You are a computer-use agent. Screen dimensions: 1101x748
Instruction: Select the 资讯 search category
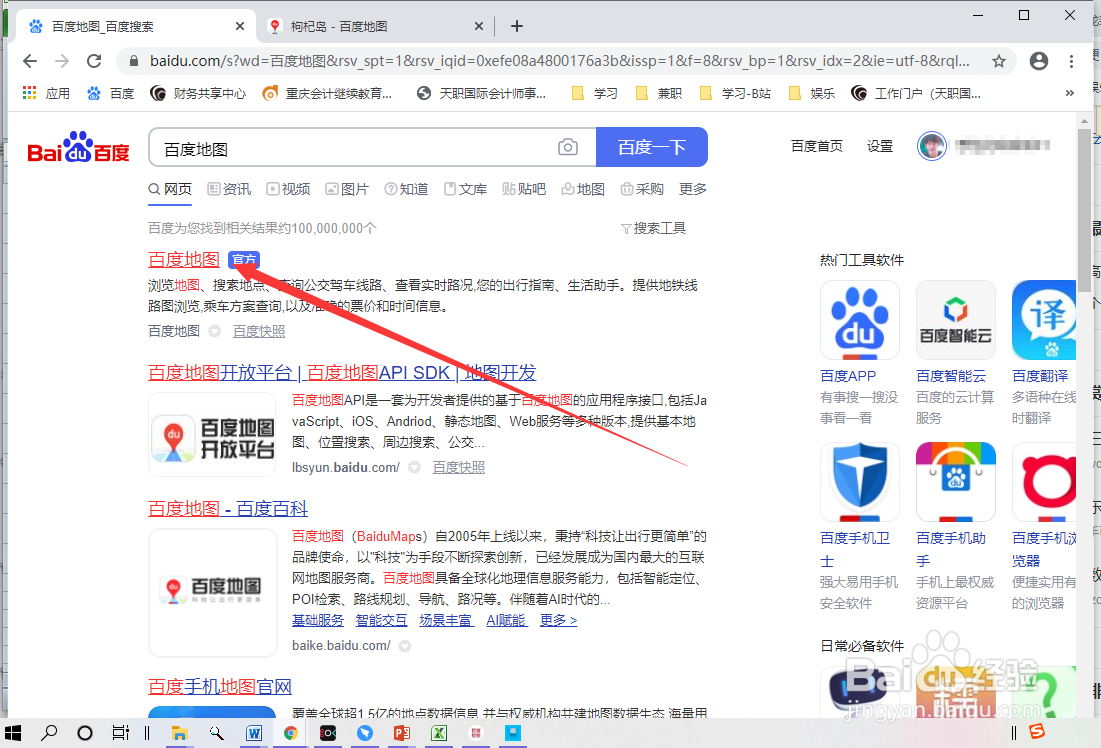[229, 188]
